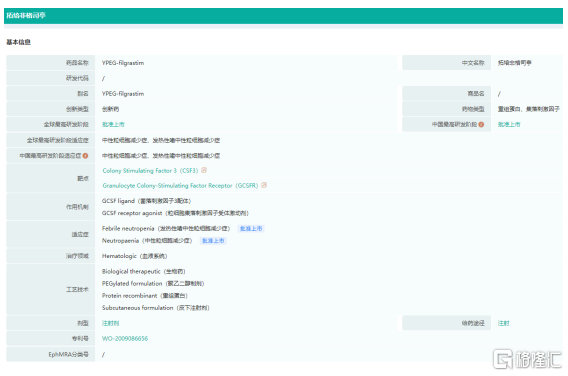Viewport: 568px width, 376px height.
Task: Click the 药品名称 row label
Action: point(77,63)
